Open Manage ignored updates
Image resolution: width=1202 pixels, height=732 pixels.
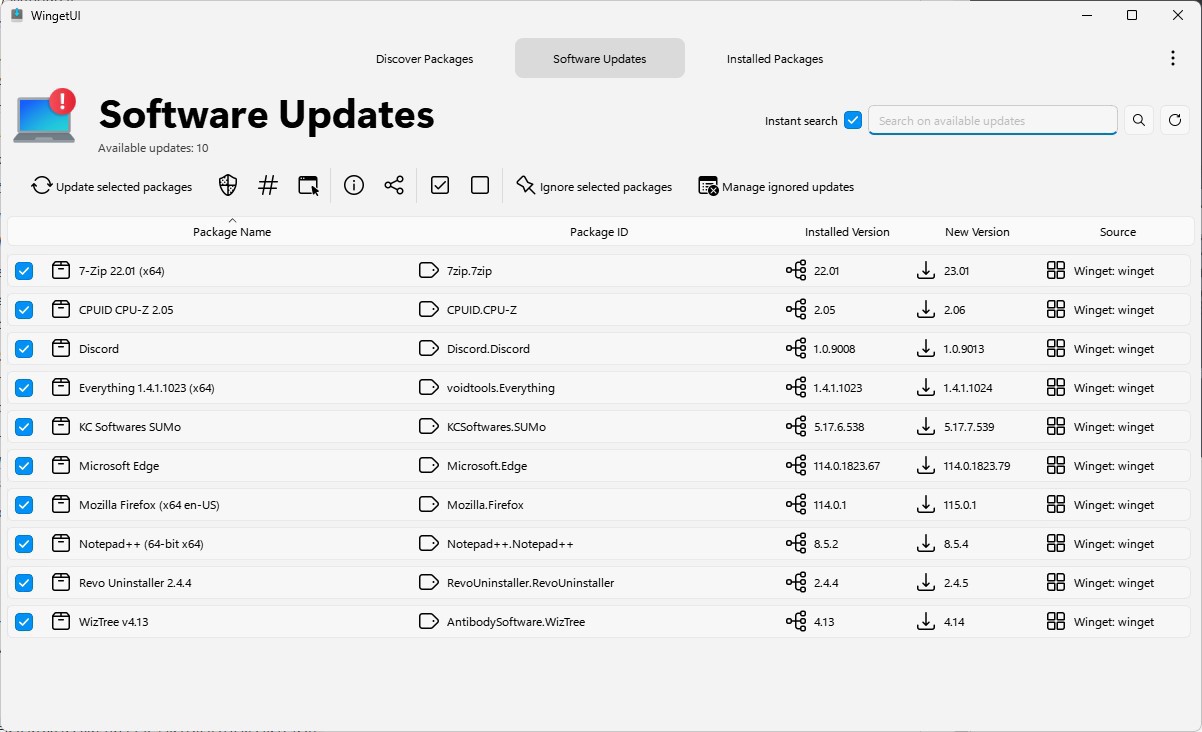[x=776, y=186]
